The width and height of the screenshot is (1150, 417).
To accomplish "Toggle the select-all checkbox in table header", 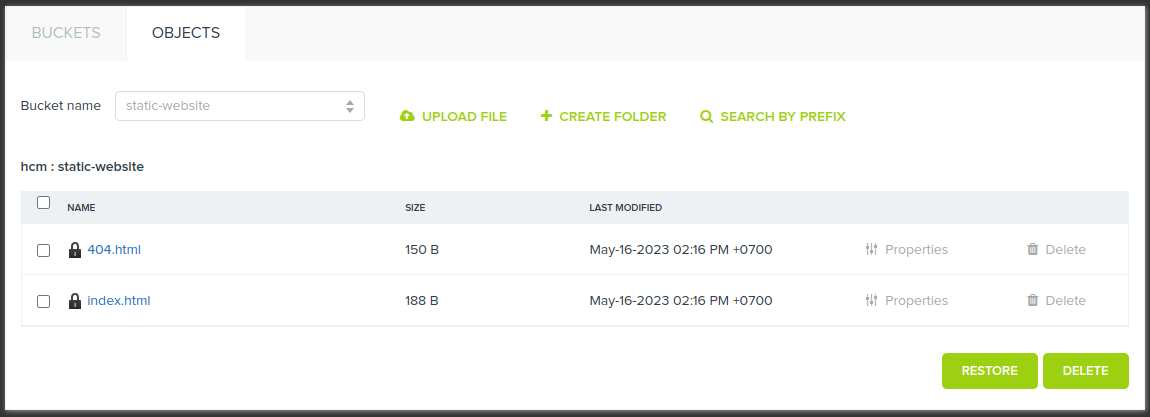I will (43, 203).
